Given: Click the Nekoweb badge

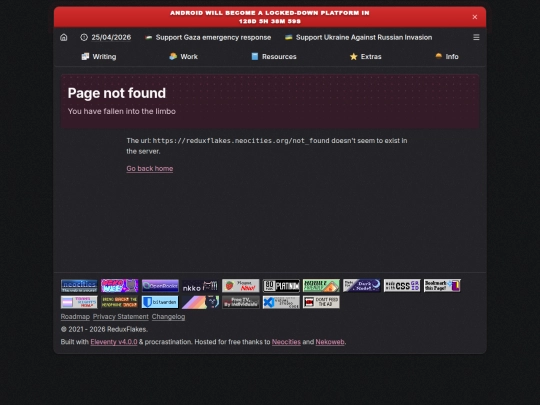Looking at the screenshot, I should point(120,286).
